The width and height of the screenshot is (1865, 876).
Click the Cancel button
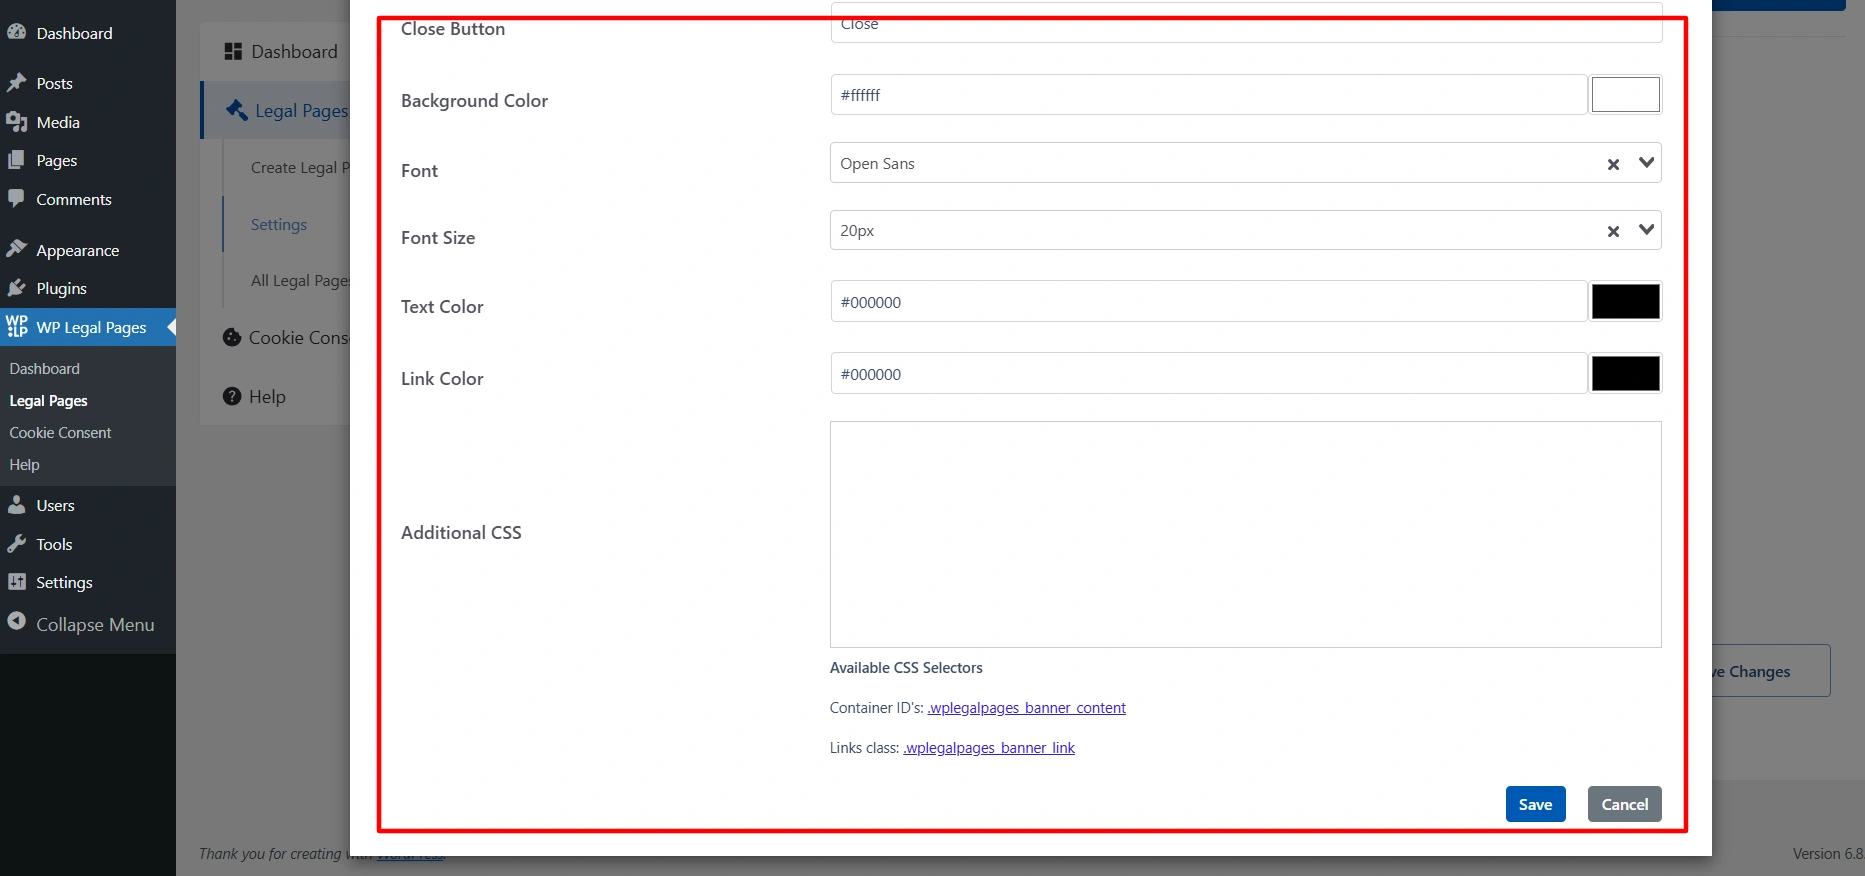[1624, 804]
